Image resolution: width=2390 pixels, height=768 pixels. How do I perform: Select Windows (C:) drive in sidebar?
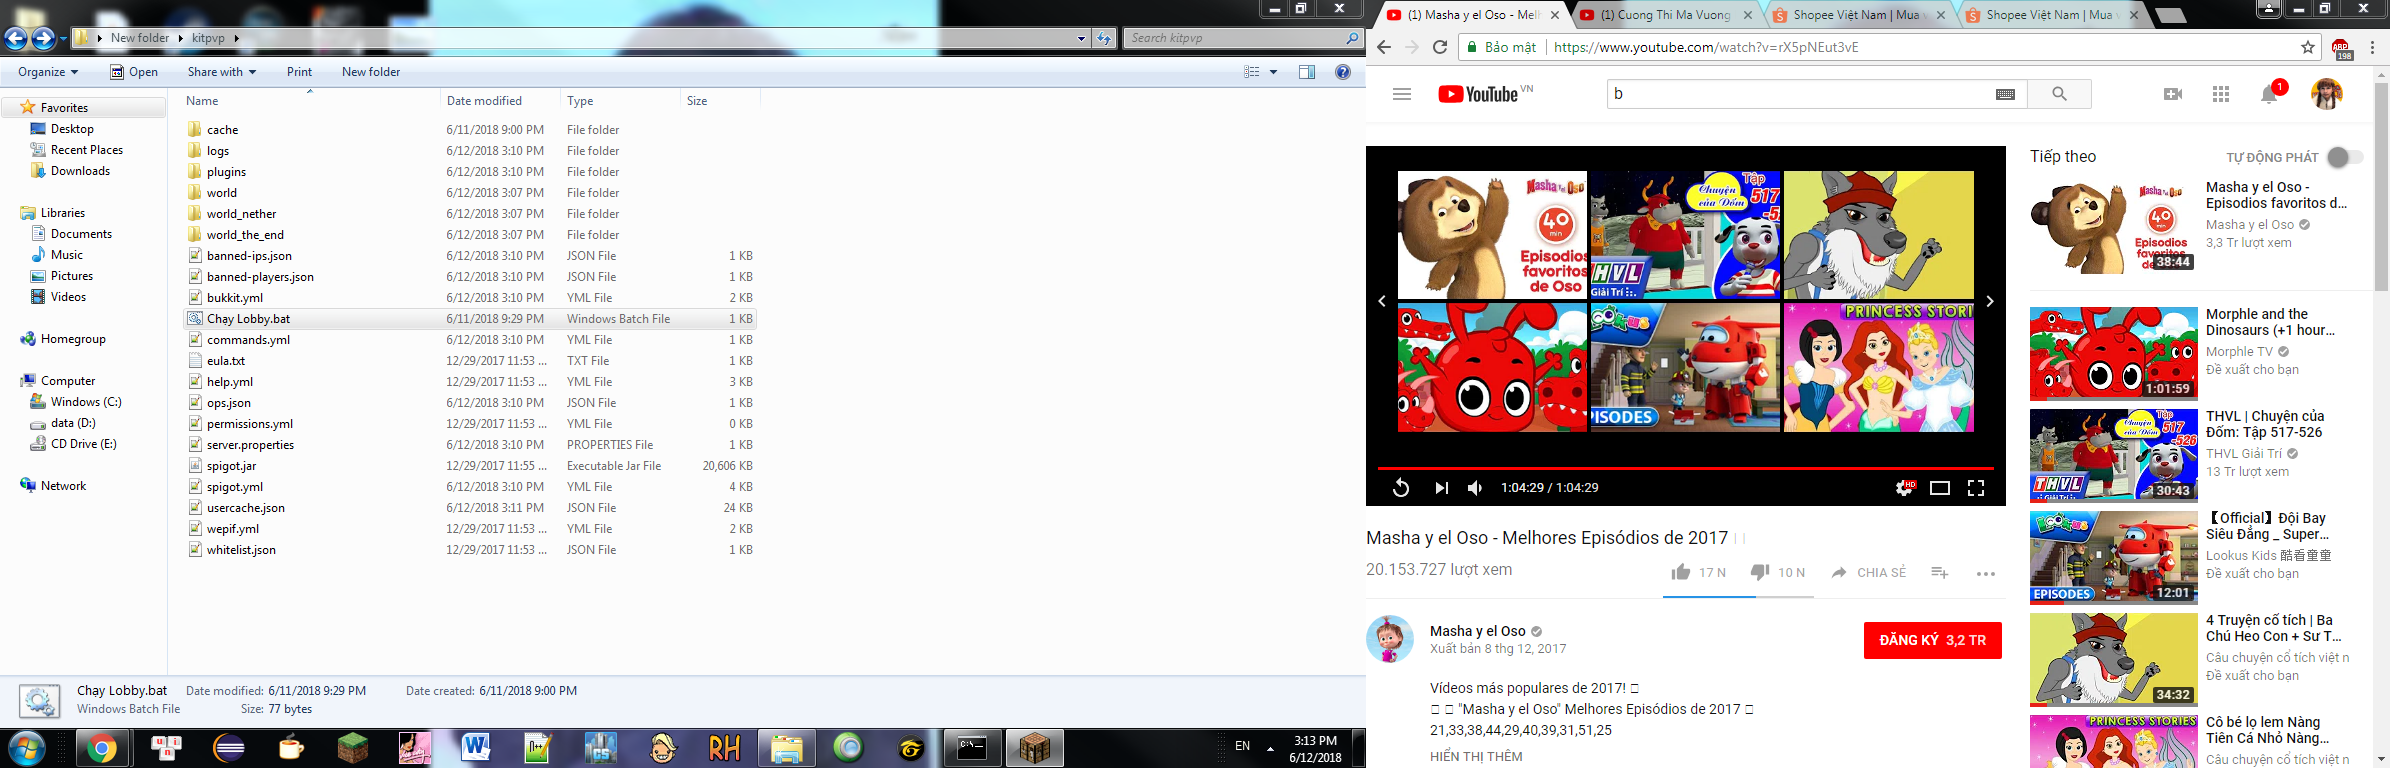click(x=86, y=402)
